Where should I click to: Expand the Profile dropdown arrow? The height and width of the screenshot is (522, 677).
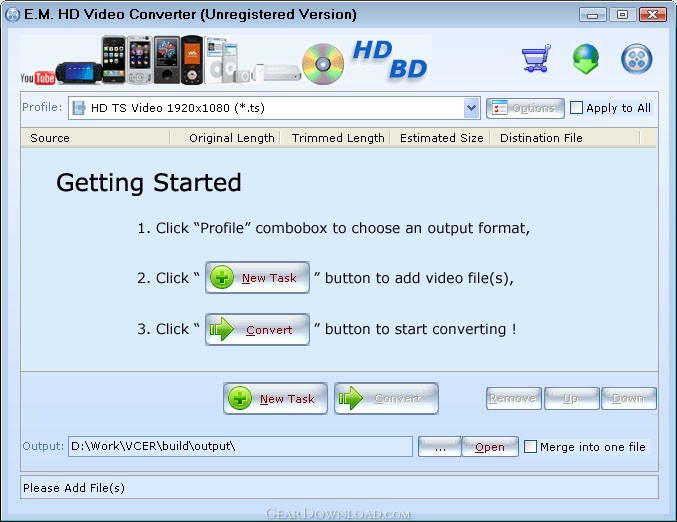click(x=472, y=108)
